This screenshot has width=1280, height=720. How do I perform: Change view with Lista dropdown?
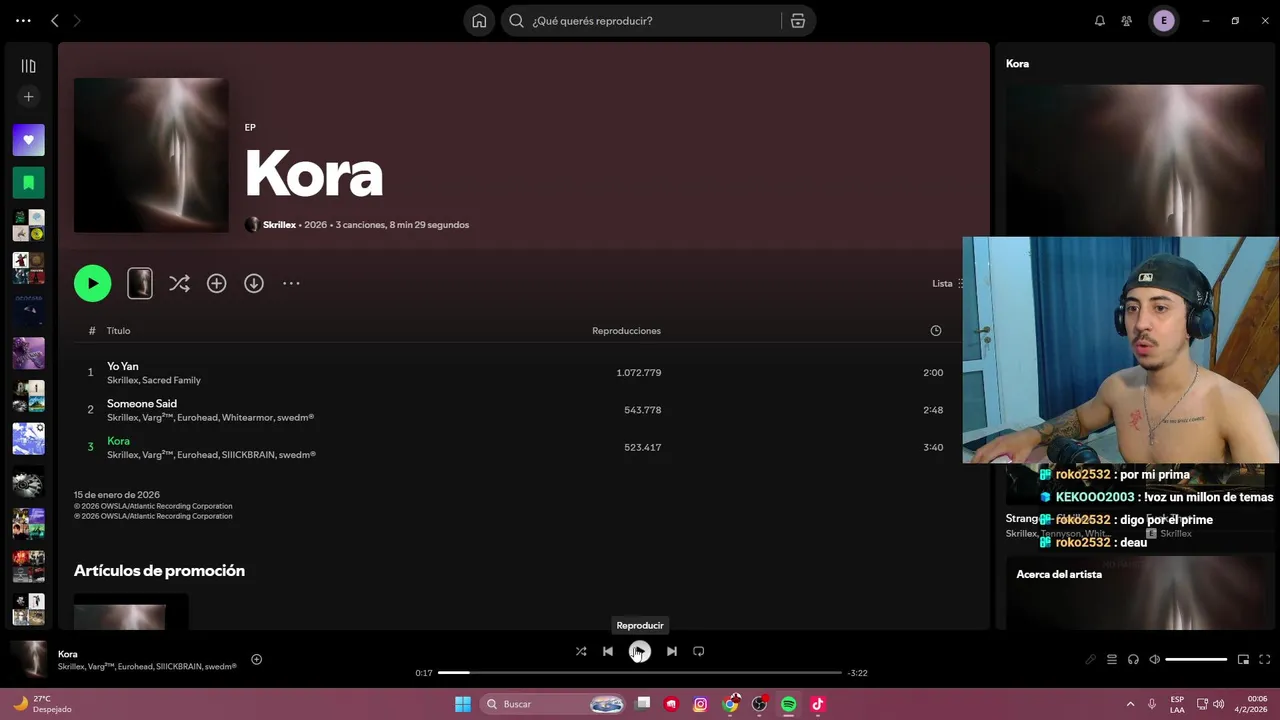[x=948, y=283]
